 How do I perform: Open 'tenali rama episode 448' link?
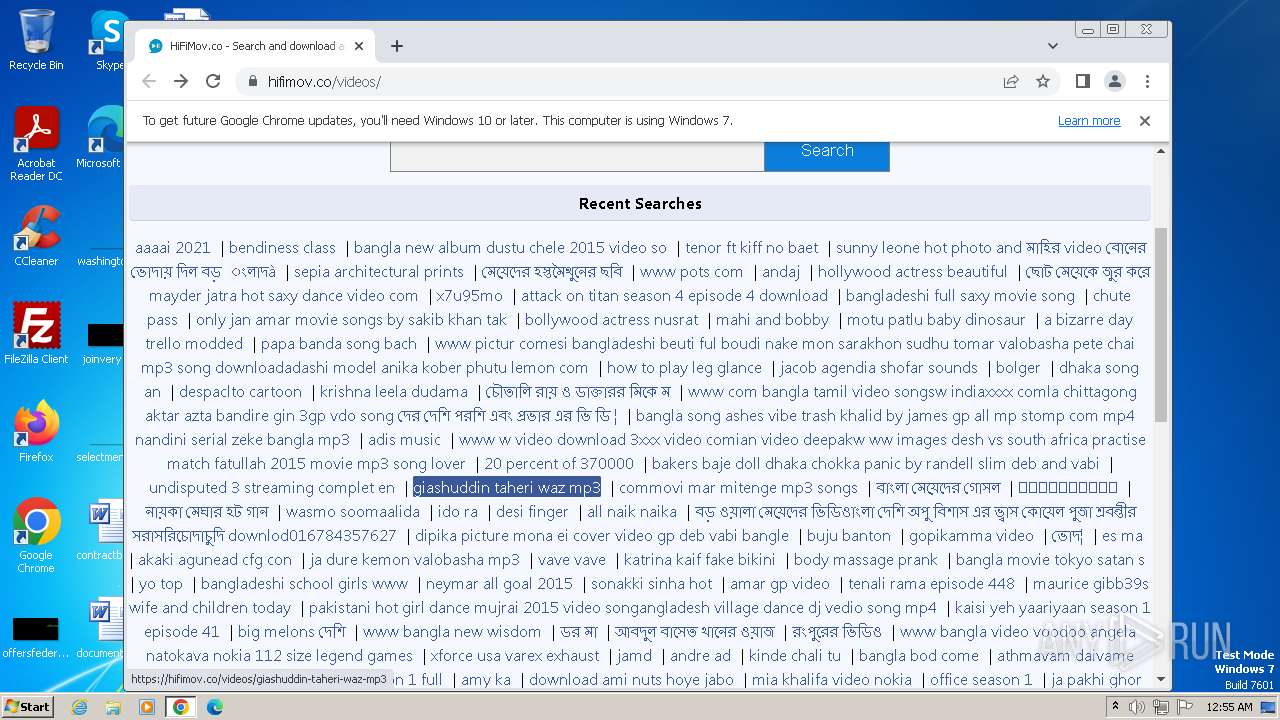coord(932,584)
